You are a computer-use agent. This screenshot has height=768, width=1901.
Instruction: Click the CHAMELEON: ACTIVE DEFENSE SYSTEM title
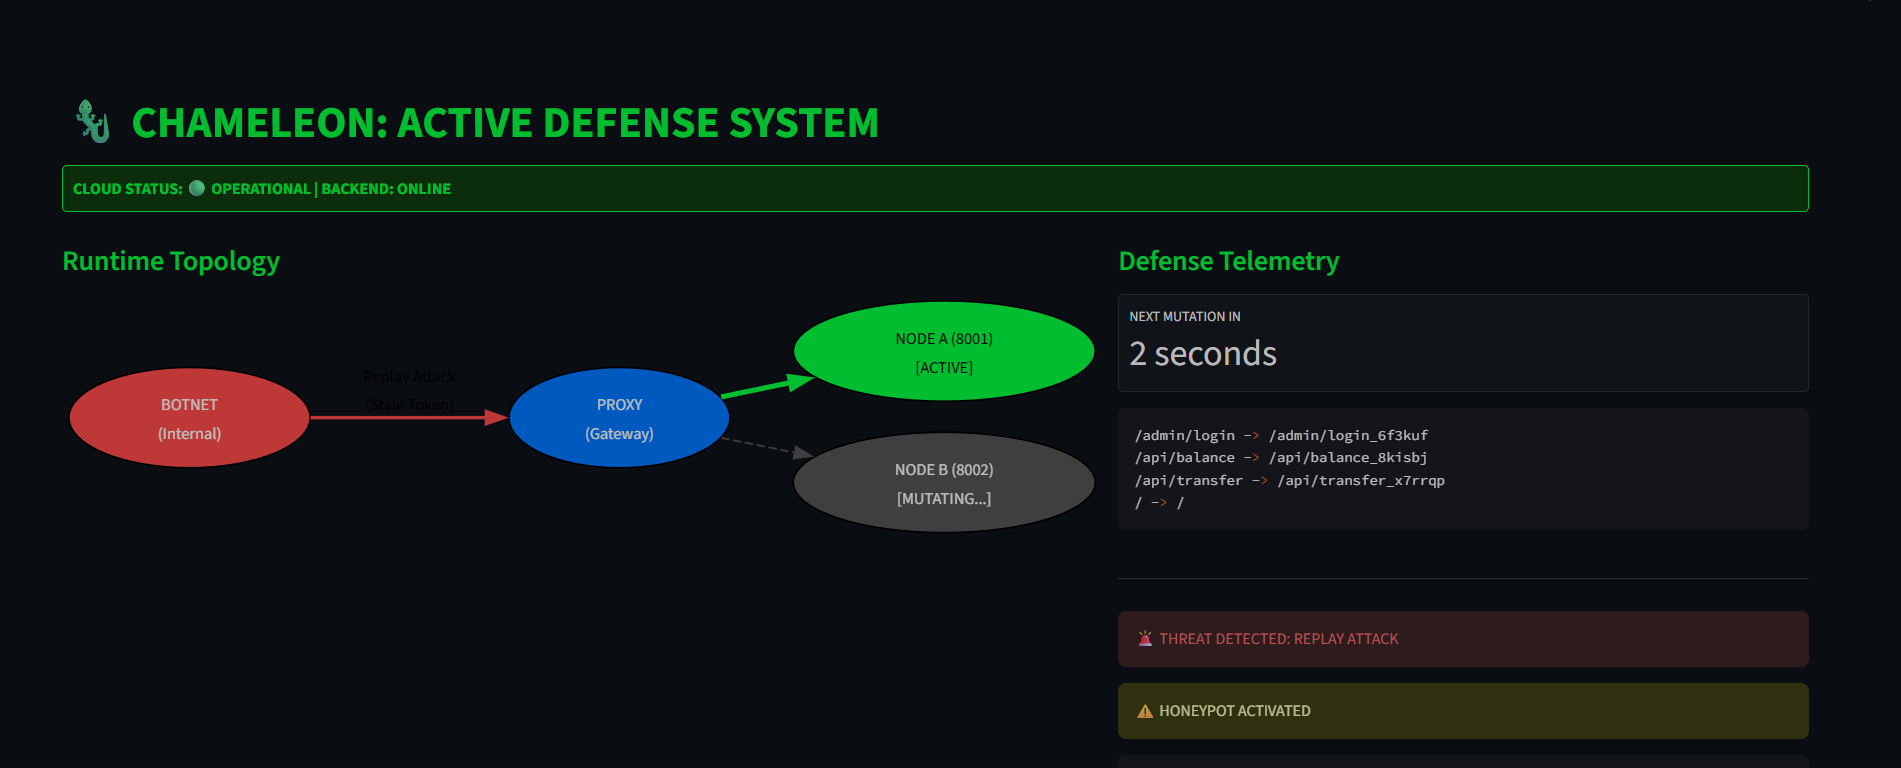(505, 123)
